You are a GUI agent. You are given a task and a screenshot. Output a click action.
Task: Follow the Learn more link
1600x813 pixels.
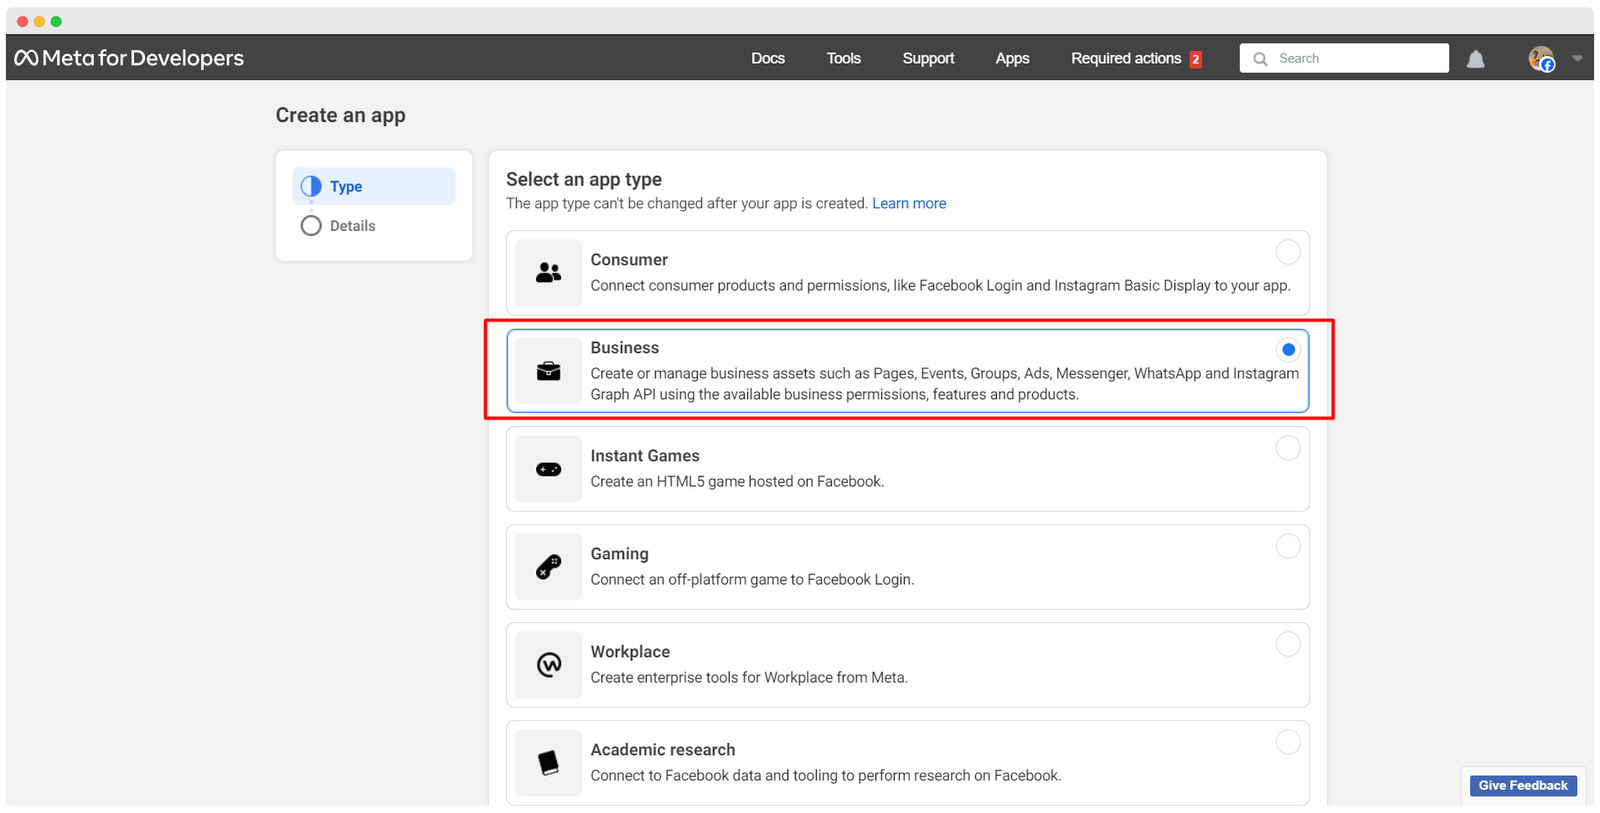point(908,203)
